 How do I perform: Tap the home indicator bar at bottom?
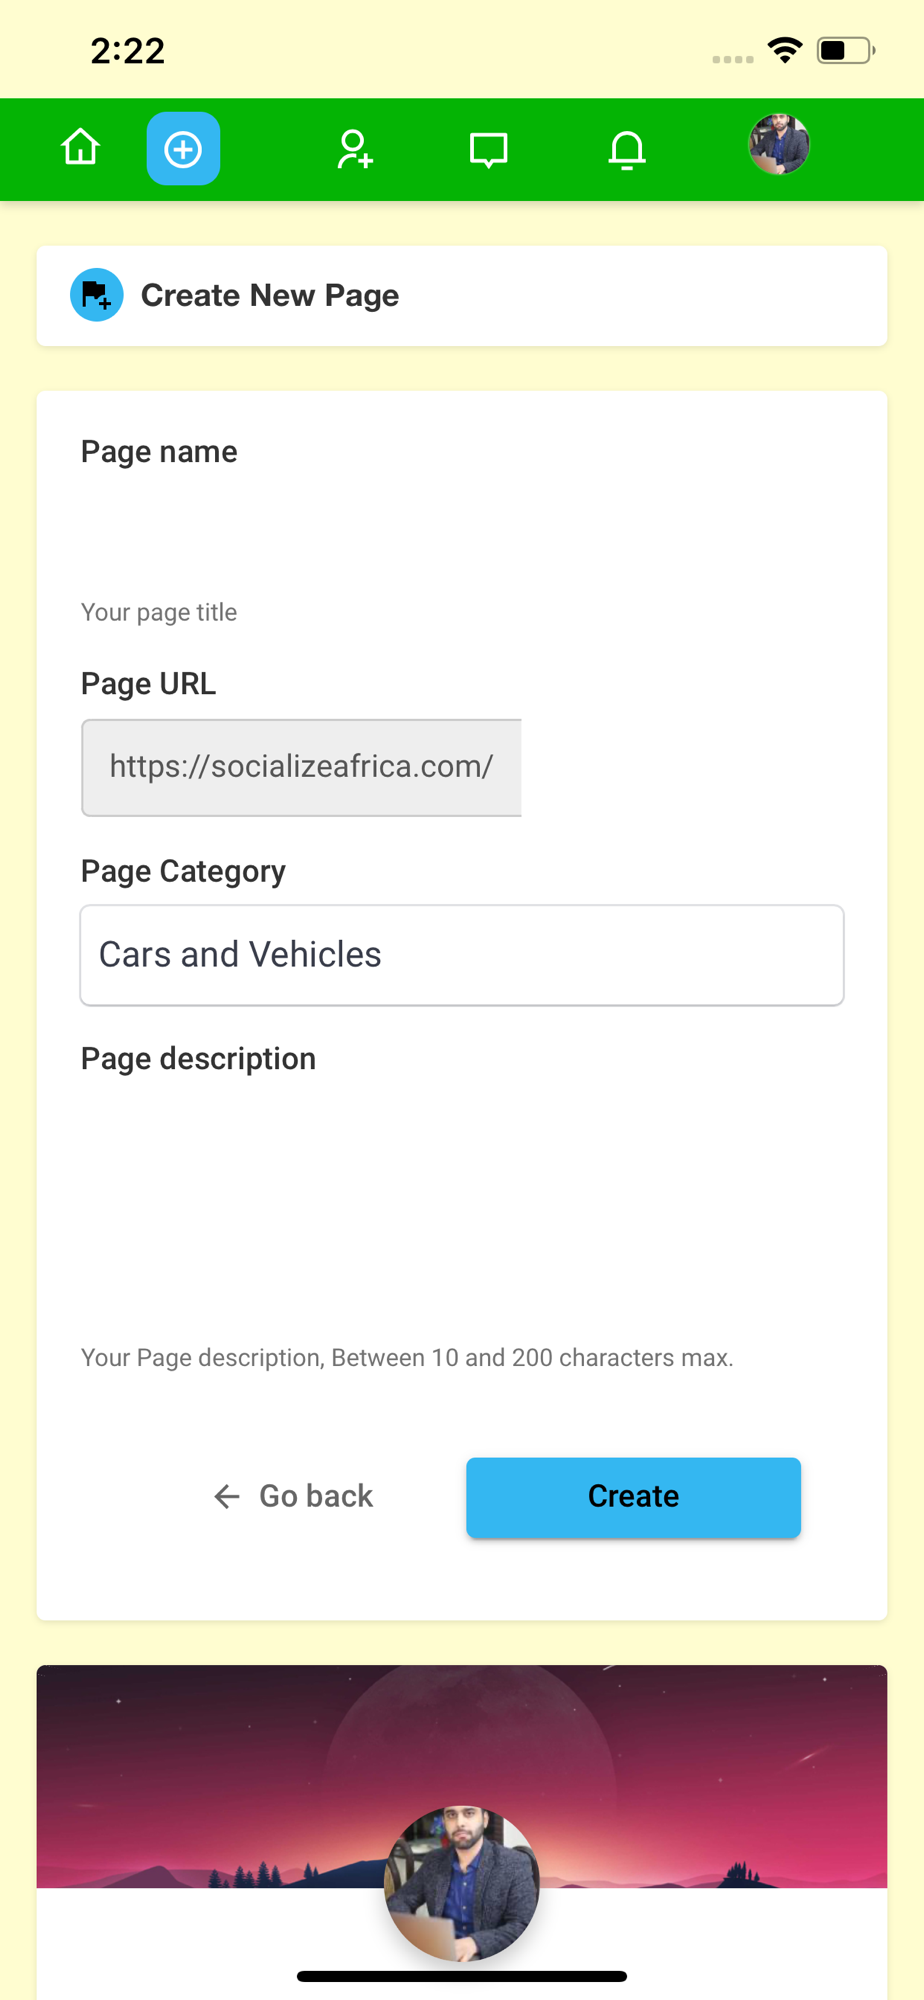[x=461, y=1976]
